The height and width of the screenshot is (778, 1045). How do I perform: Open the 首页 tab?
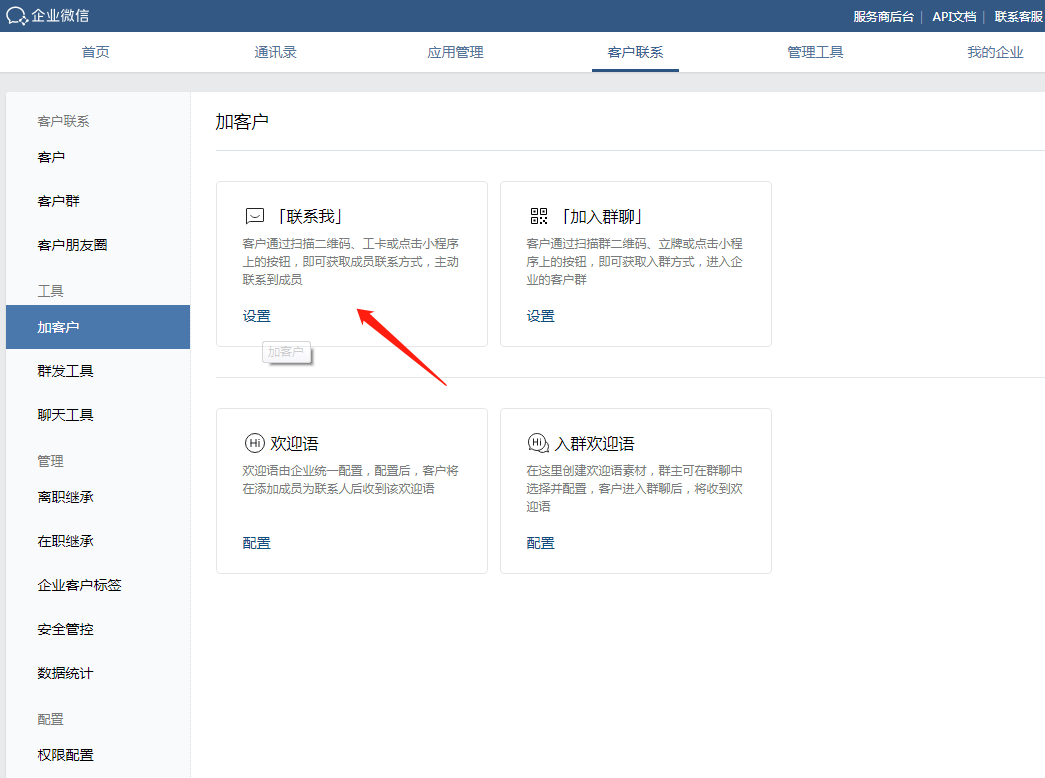[x=96, y=52]
